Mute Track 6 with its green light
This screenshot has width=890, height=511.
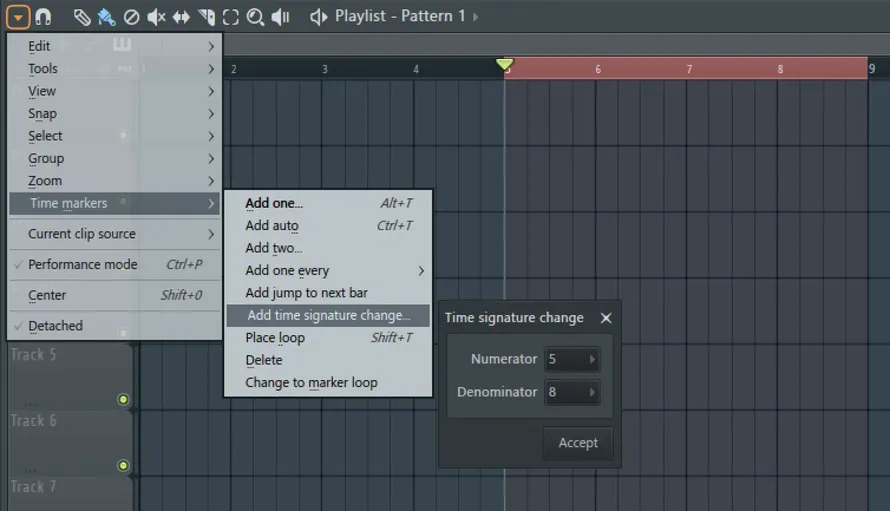point(123,466)
